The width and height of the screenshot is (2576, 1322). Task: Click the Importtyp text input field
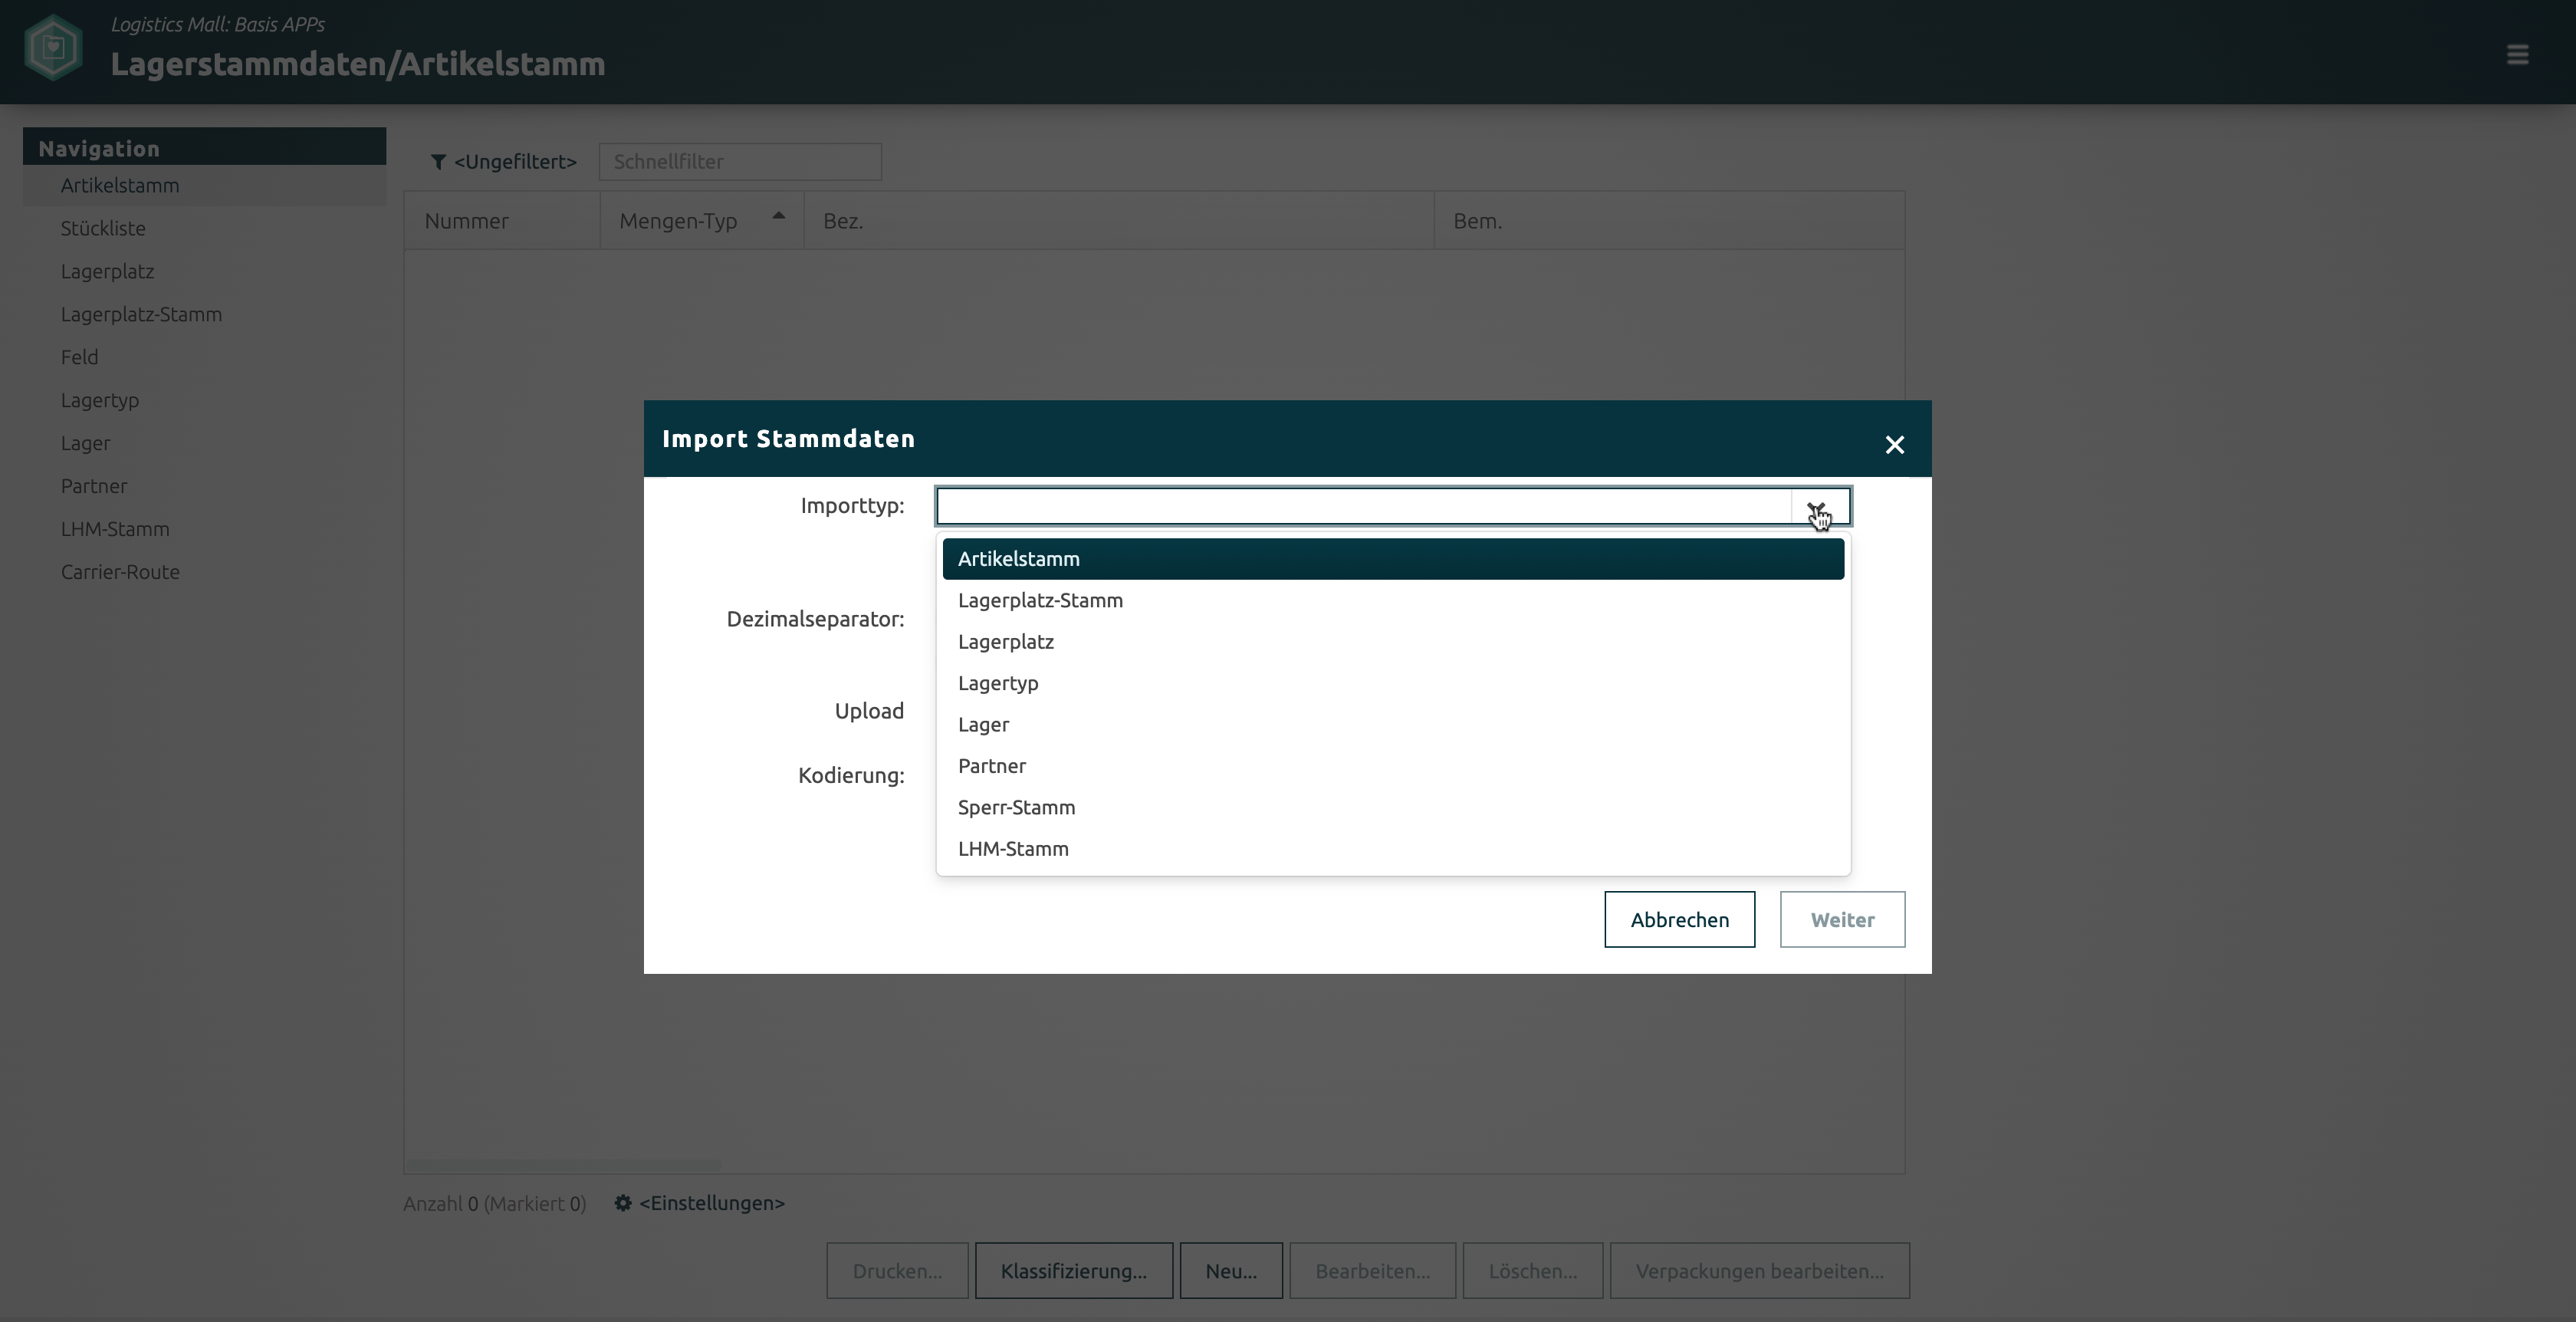[x=1362, y=507]
